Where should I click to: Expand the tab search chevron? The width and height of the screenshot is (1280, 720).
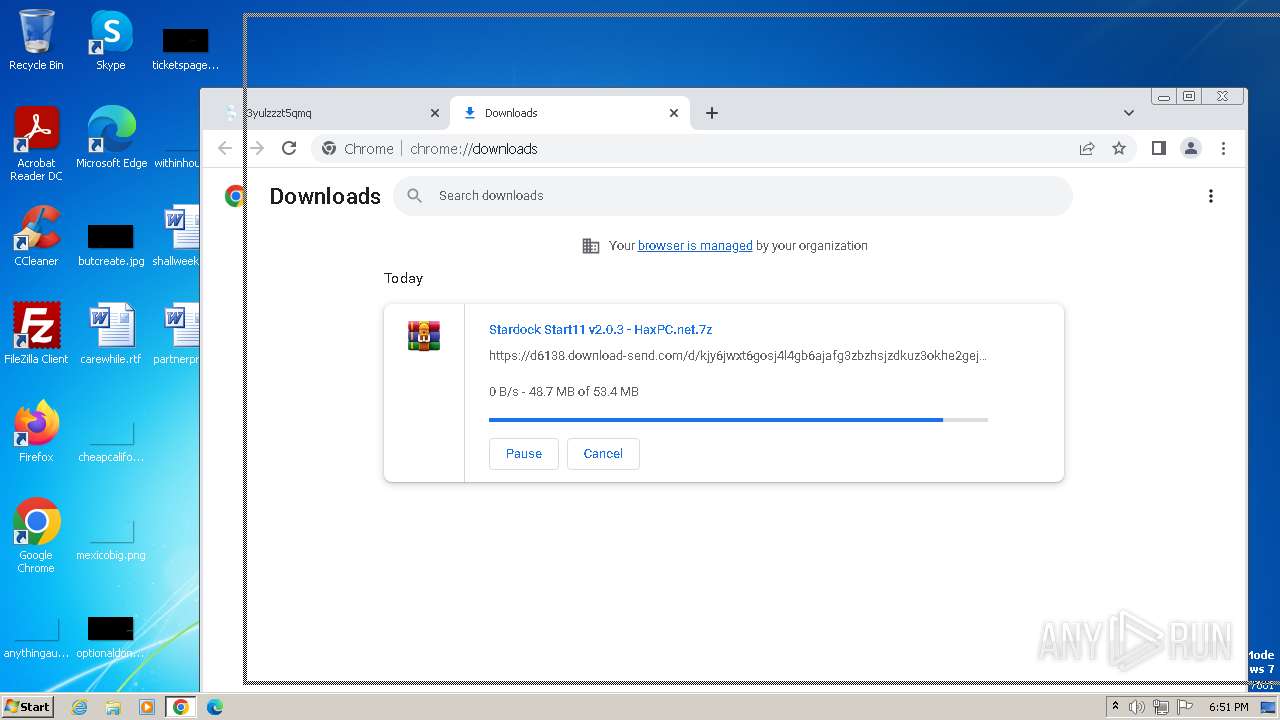(1129, 113)
